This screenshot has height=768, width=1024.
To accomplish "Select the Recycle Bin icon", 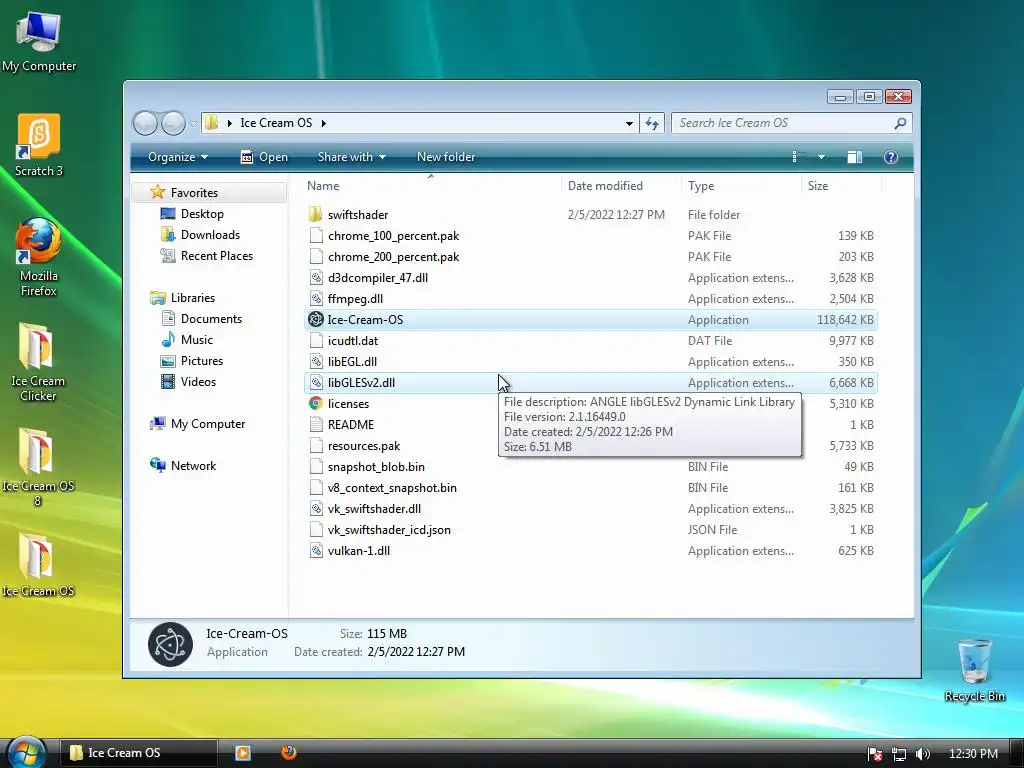I will 974,669.
